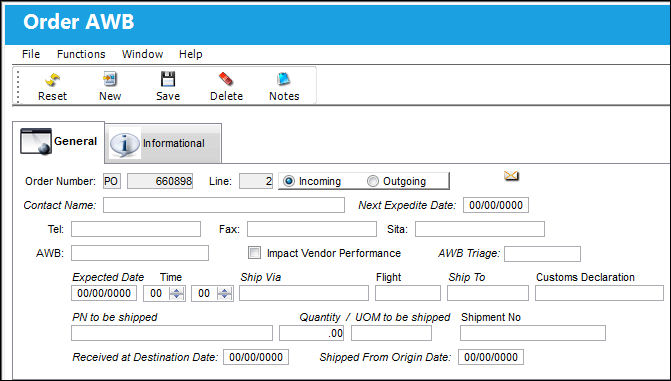Click the Next Expedite Date field

coord(496,205)
